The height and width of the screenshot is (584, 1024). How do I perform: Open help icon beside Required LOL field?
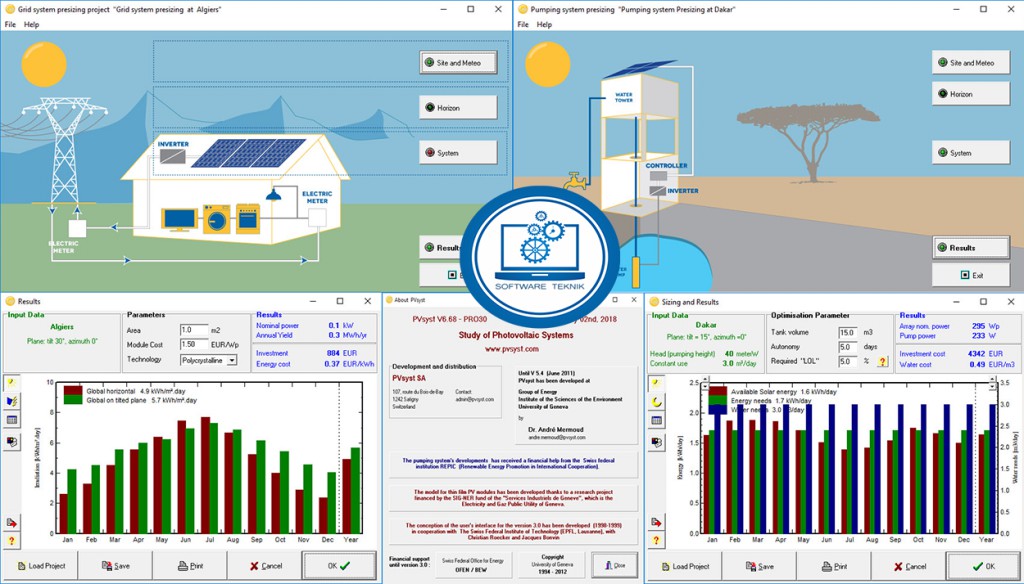882,361
